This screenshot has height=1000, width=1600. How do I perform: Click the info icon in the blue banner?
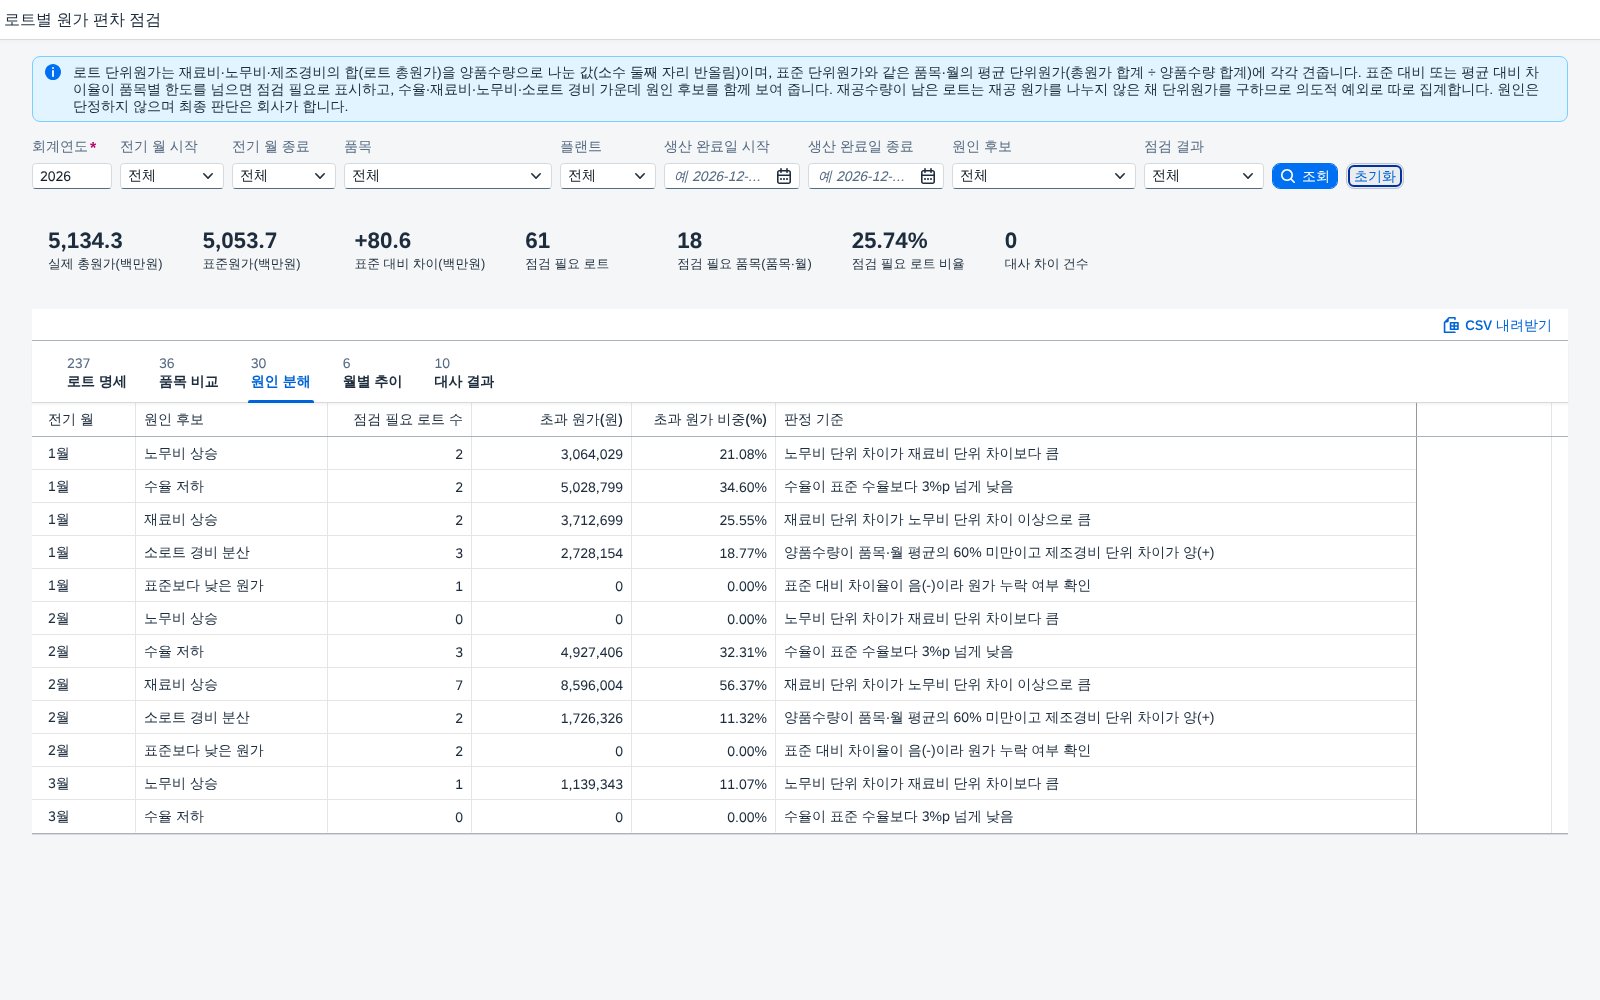point(53,72)
